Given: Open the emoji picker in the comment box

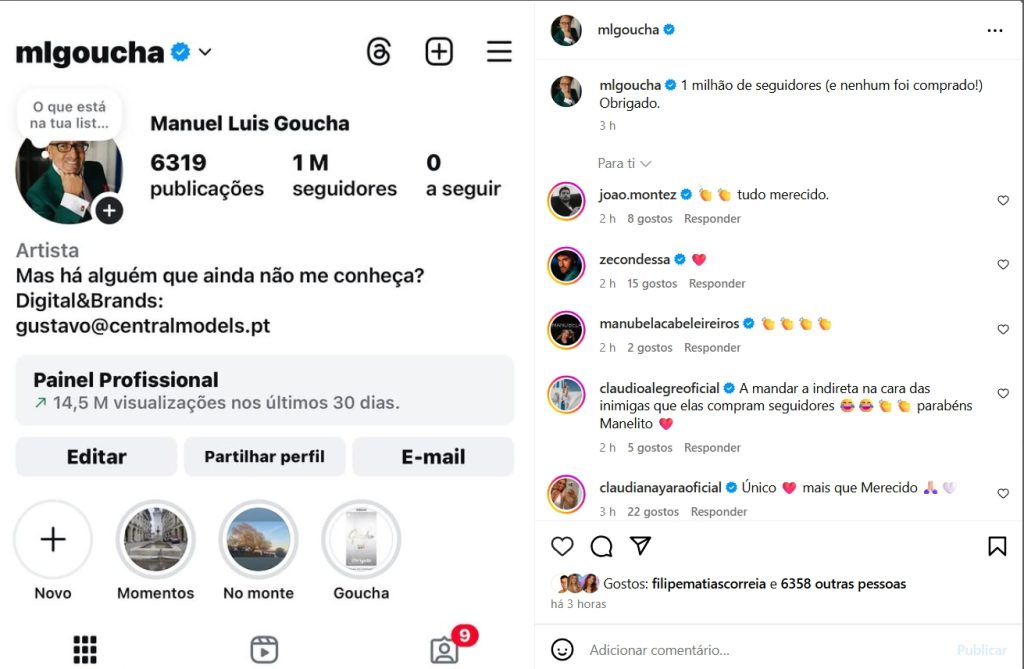Looking at the screenshot, I should [x=563, y=649].
